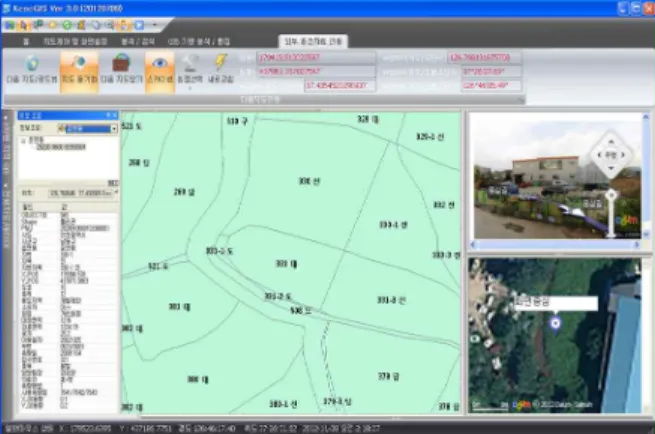This screenshot has width=655, height=434.
Task: Click the longitude field showing 126.768
Action: click(485, 58)
